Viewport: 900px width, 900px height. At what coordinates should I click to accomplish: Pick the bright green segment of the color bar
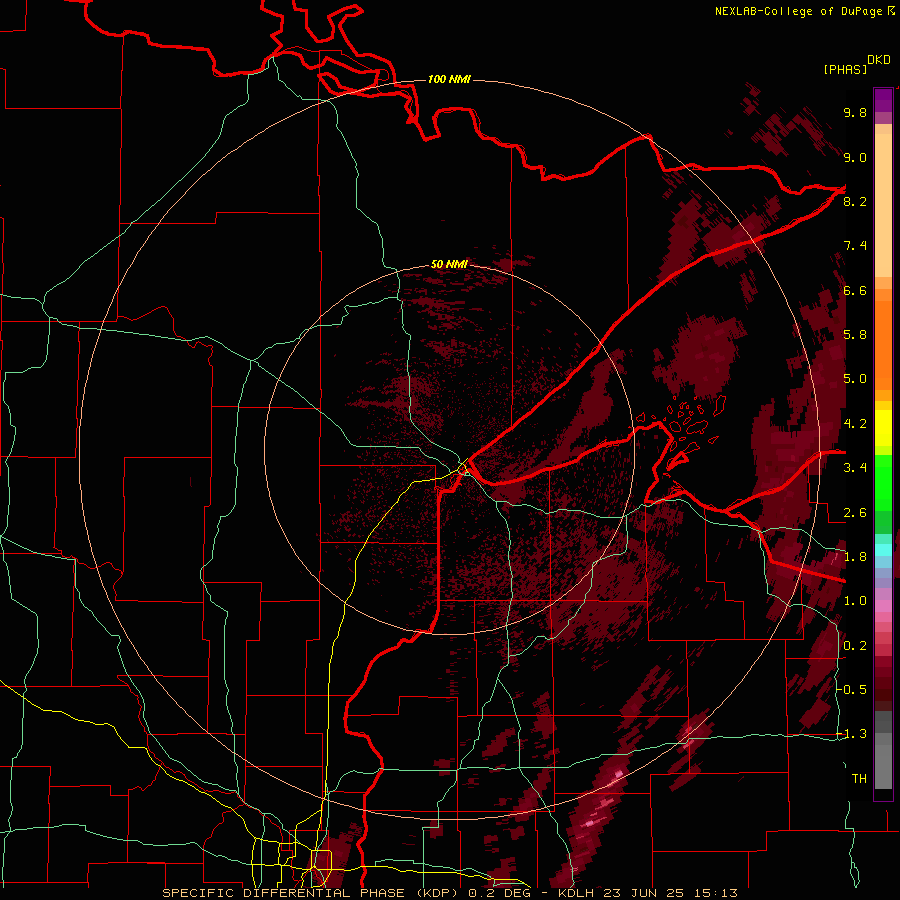(x=883, y=484)
